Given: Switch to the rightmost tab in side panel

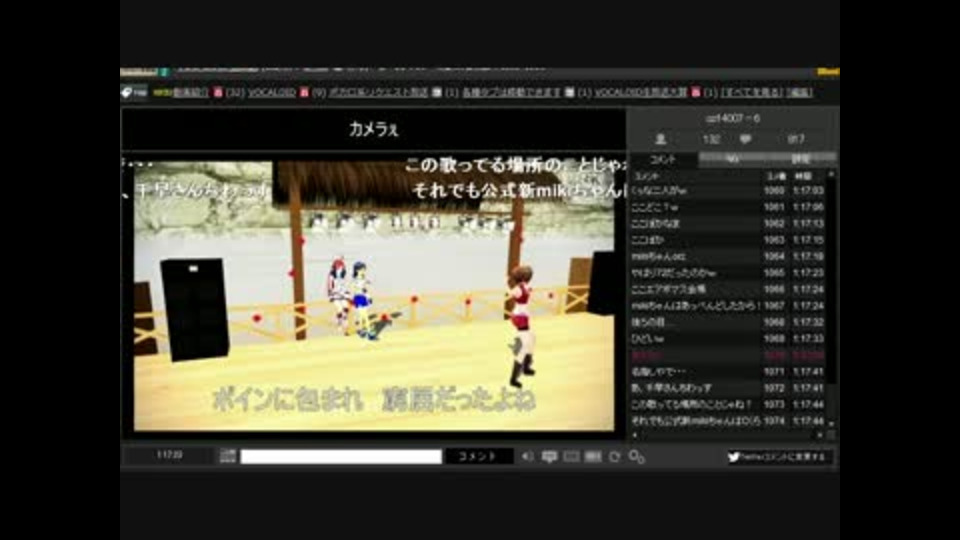Looking at the screenshot, I should (x=801, y=159).
